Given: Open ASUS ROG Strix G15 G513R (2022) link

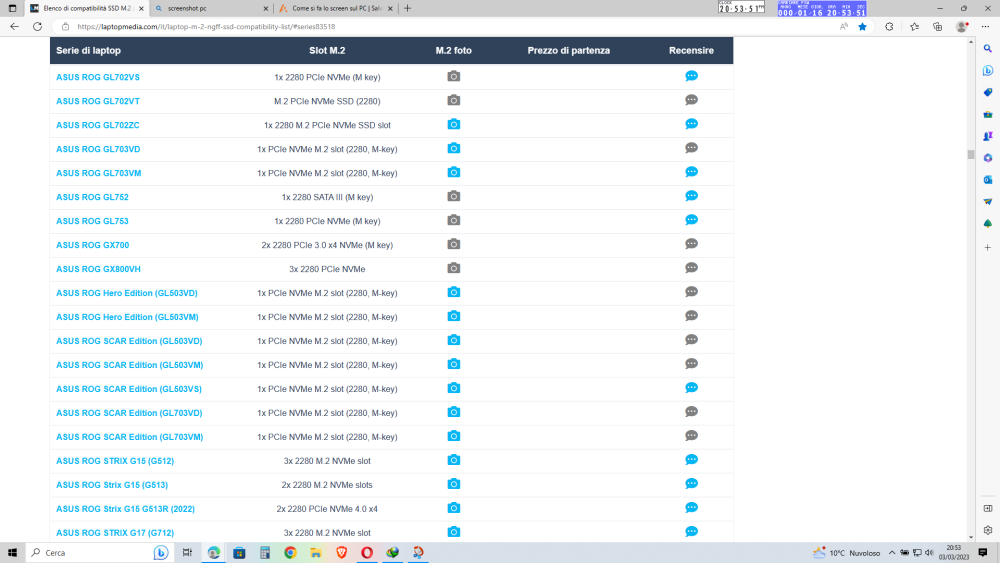Looking at the screenshot, I should 126,509.
